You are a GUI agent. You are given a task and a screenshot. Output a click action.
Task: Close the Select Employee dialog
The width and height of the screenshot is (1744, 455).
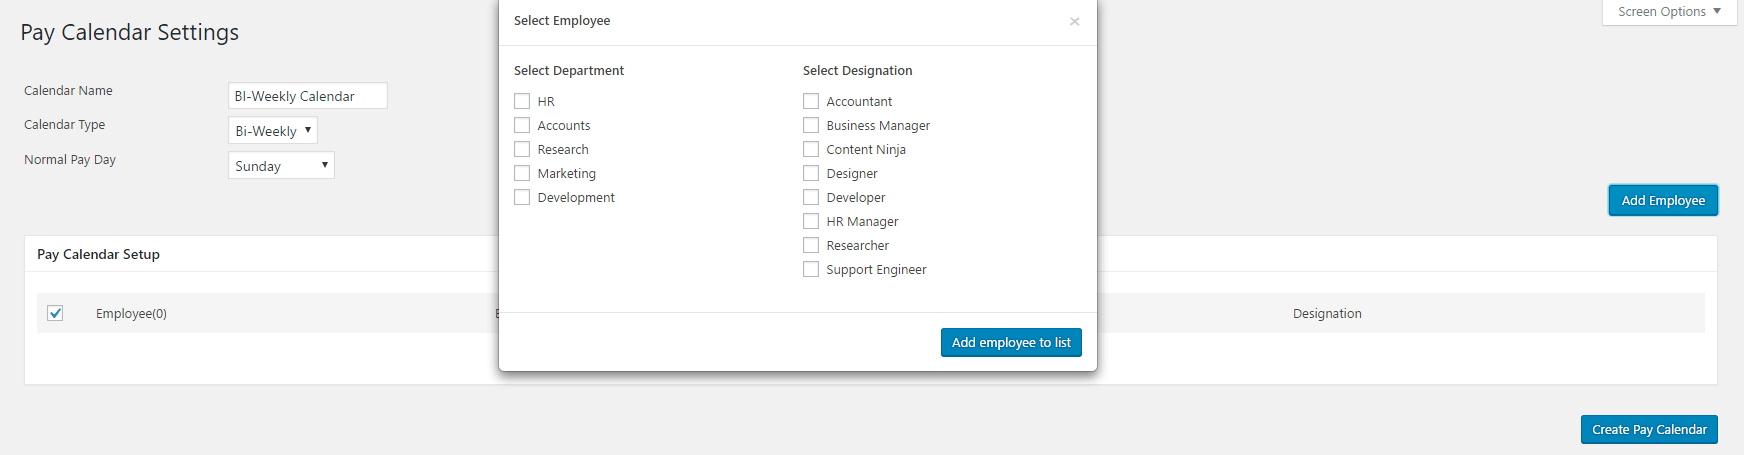coord(1074,21)
